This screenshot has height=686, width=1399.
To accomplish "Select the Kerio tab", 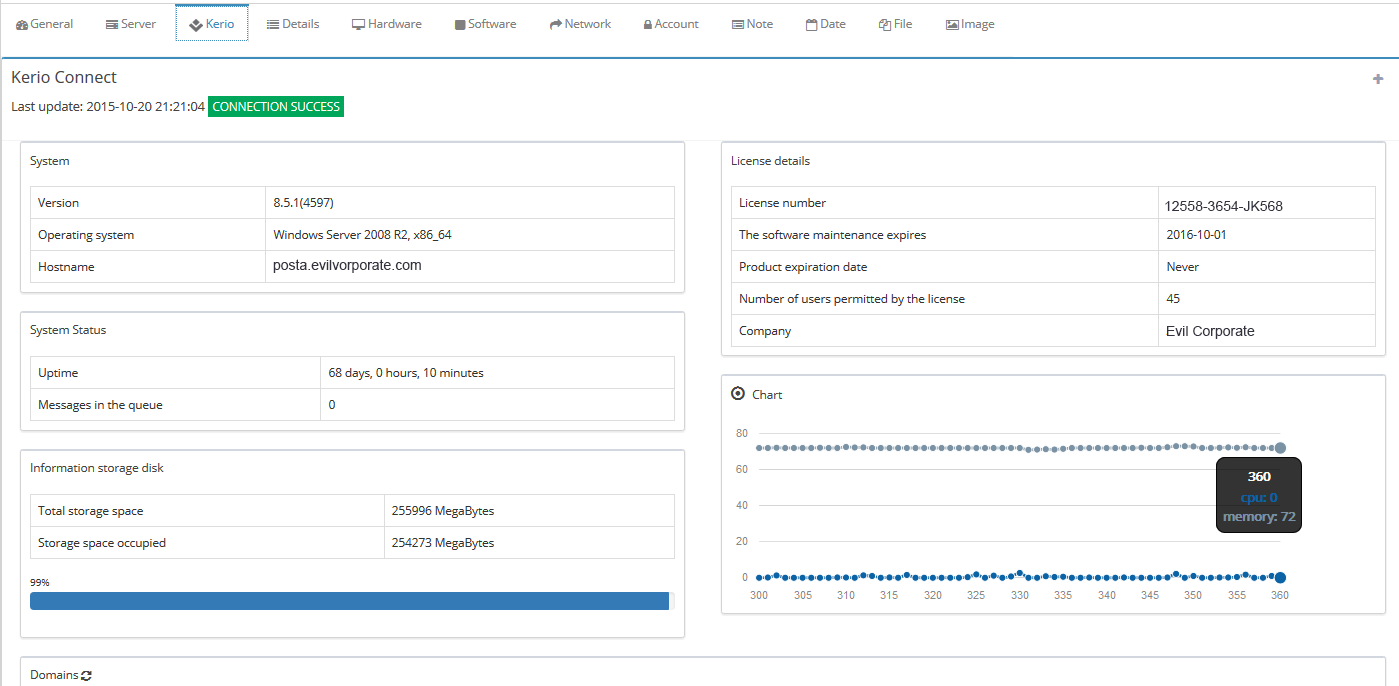I will (x=212, y=24).
